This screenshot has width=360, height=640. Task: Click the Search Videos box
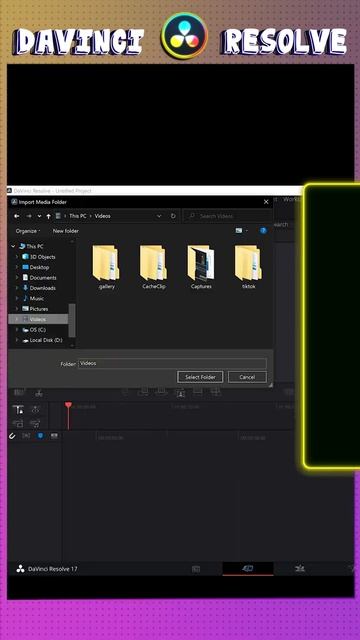coord(227,216)
